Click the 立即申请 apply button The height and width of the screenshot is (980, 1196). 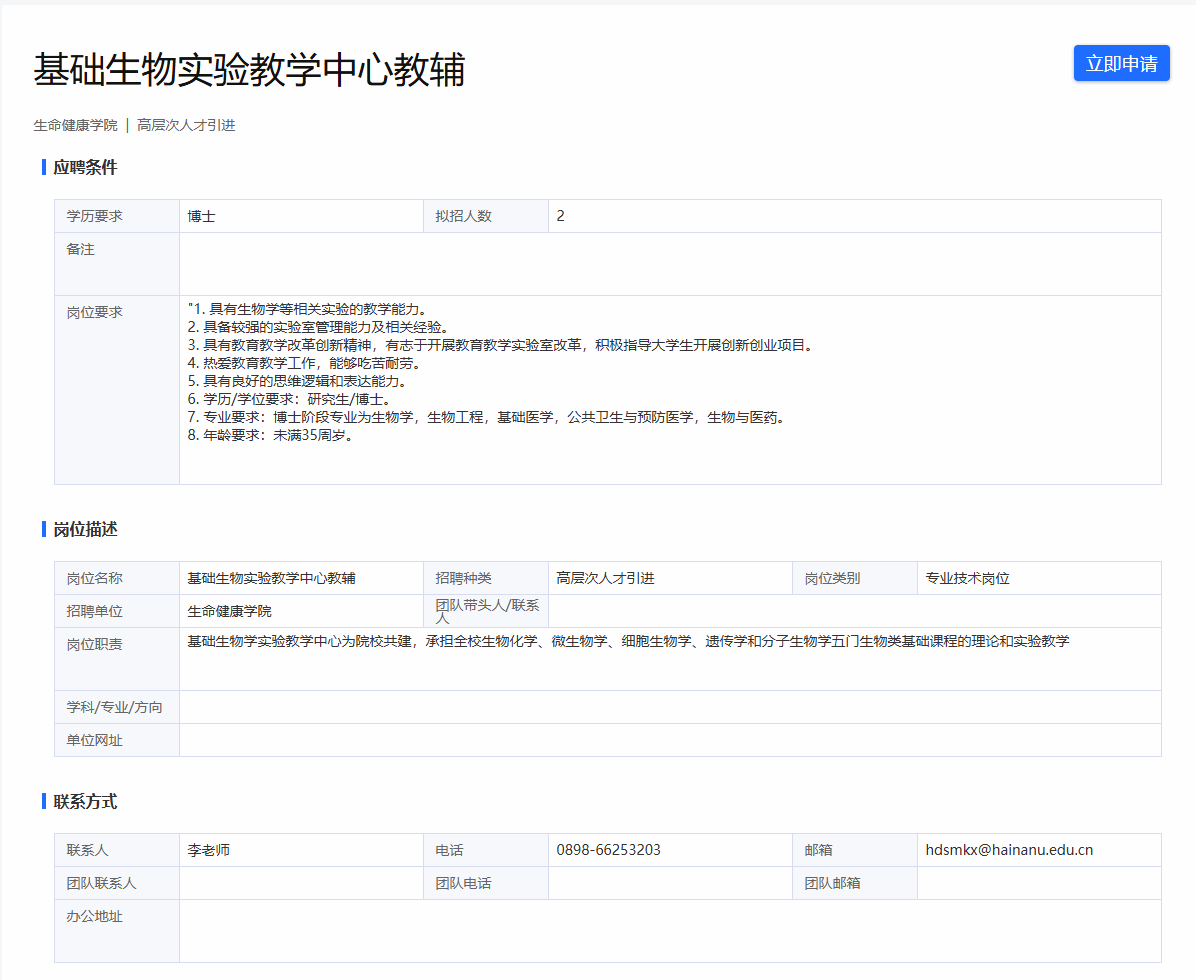coord(1121,64)
